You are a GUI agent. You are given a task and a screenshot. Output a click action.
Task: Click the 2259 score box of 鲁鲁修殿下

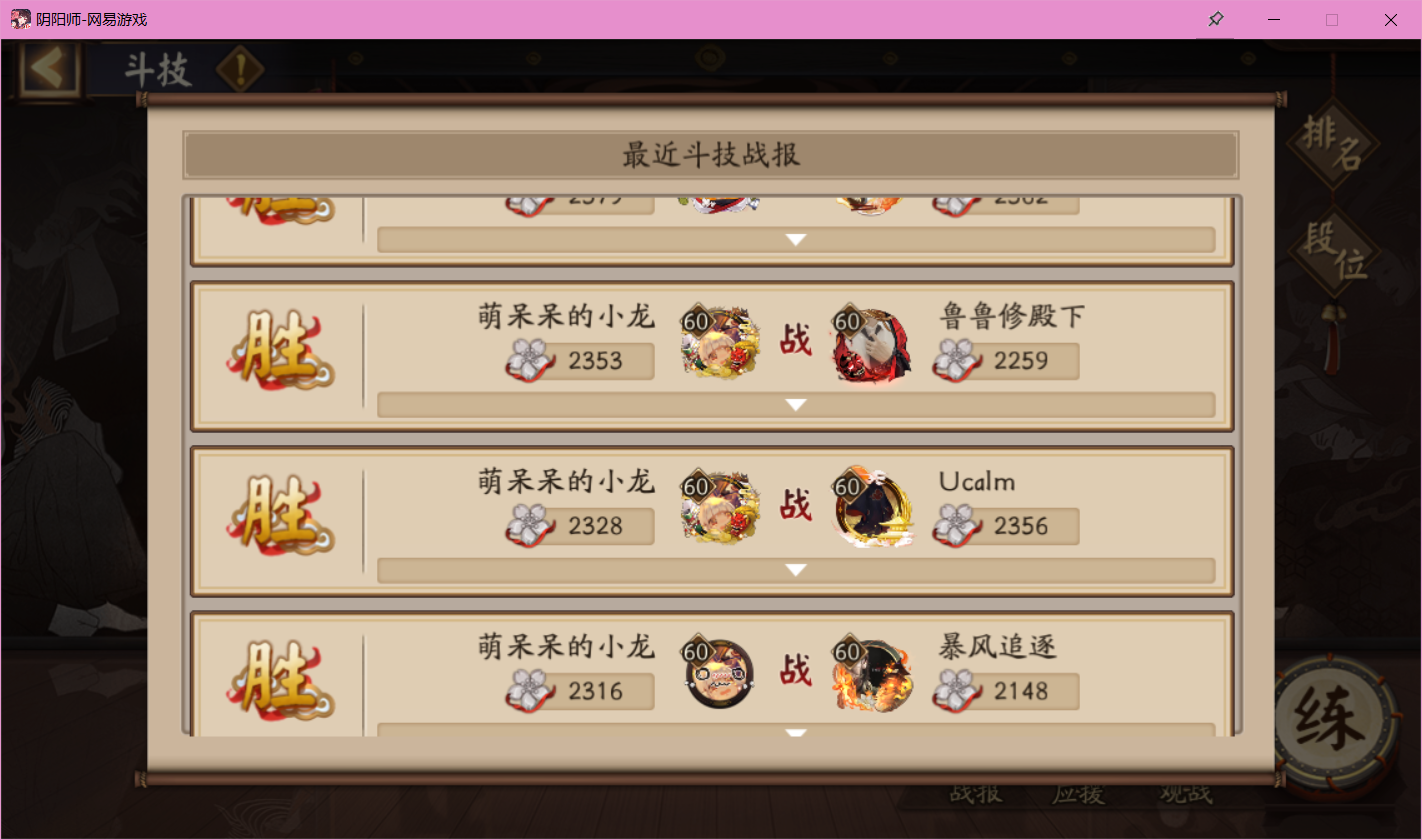click(1007, 361)
